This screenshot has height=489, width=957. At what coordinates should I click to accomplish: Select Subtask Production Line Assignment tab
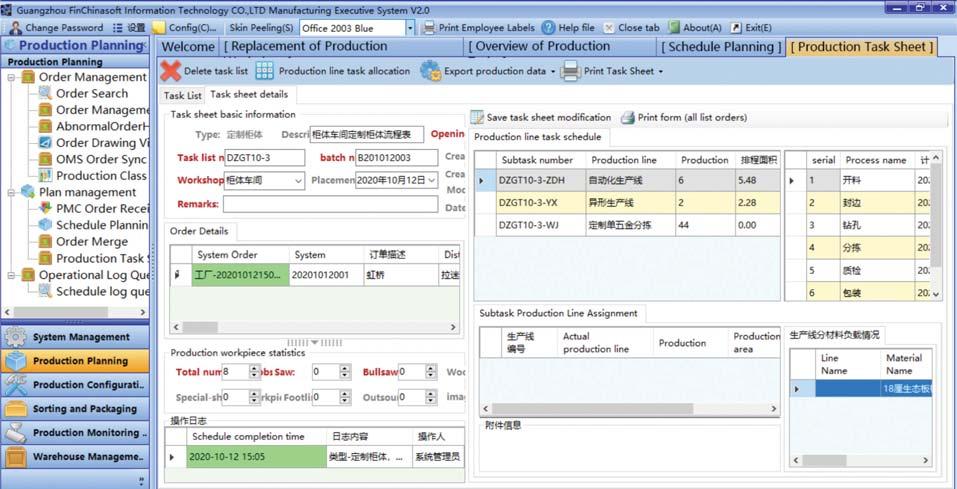point(558,313)
